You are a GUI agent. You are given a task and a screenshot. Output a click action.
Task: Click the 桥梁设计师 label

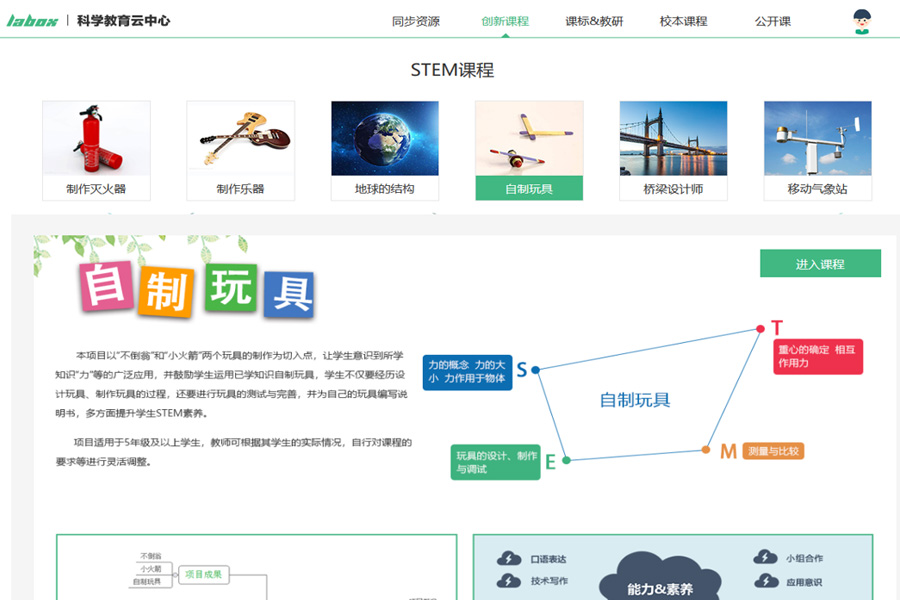coord(673,188)
